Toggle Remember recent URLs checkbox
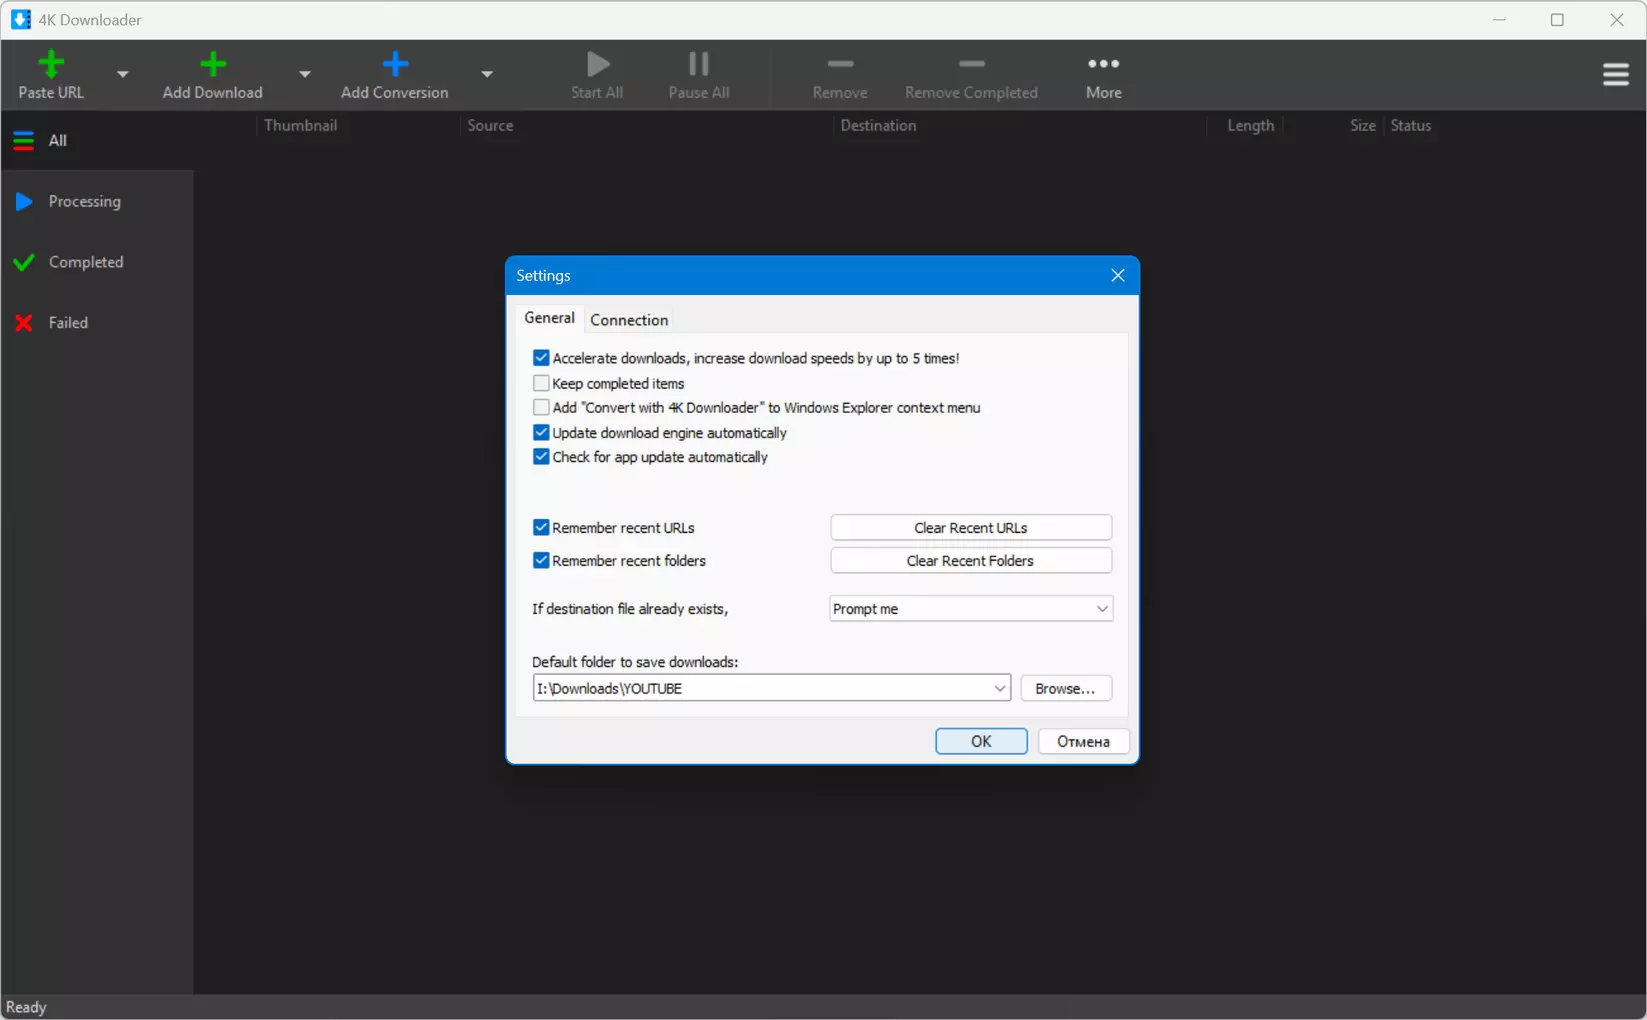The image size is (1647, 1020). click(541, 527)
